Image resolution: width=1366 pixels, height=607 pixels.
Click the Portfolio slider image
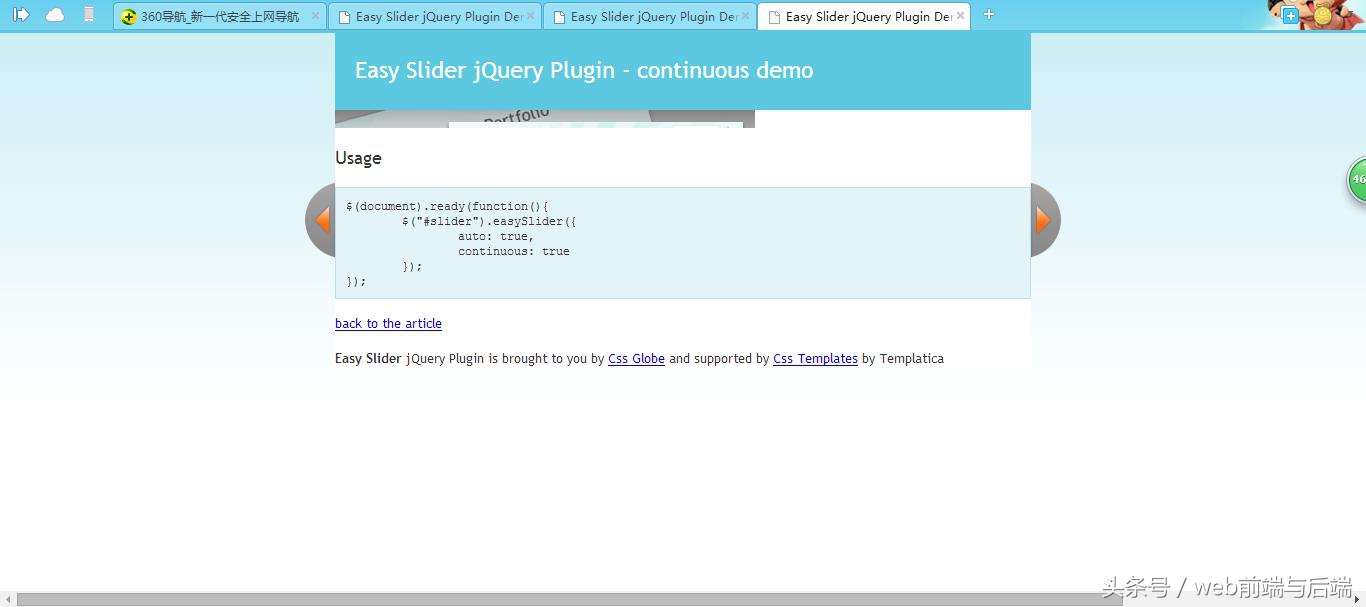point(545,119)
